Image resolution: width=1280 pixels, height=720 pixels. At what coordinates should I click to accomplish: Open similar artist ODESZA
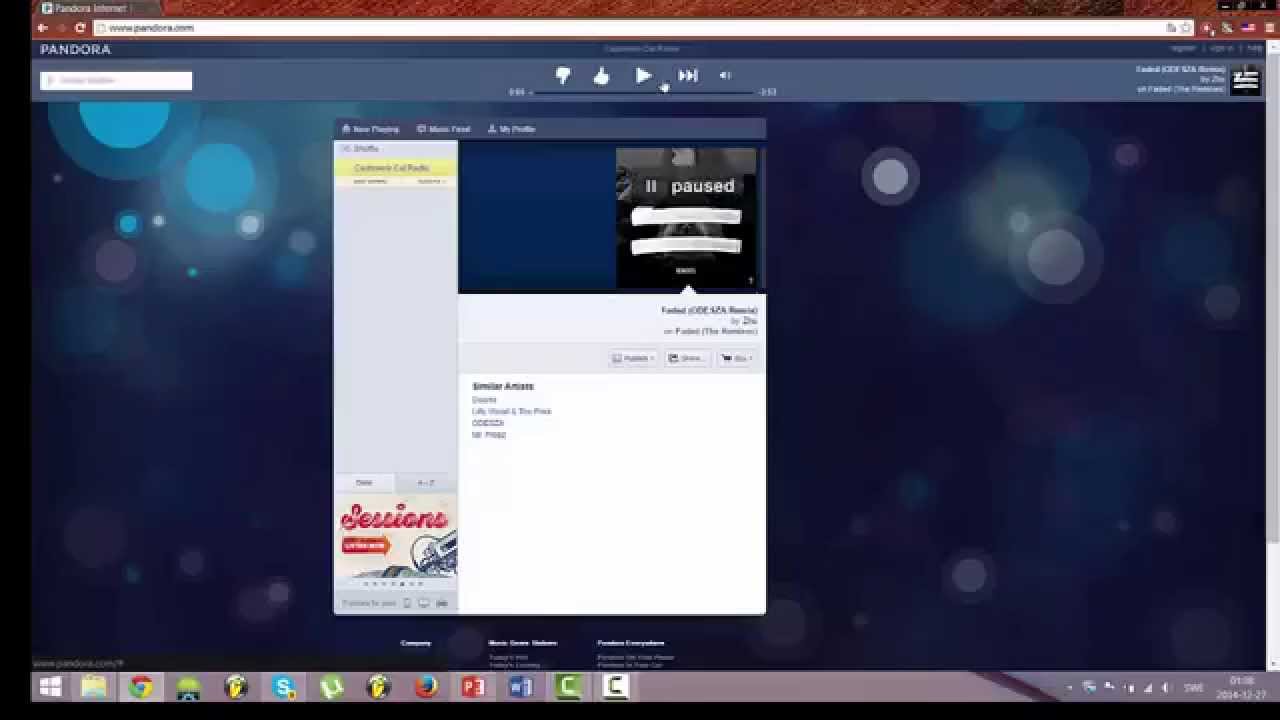coord(488,424)
